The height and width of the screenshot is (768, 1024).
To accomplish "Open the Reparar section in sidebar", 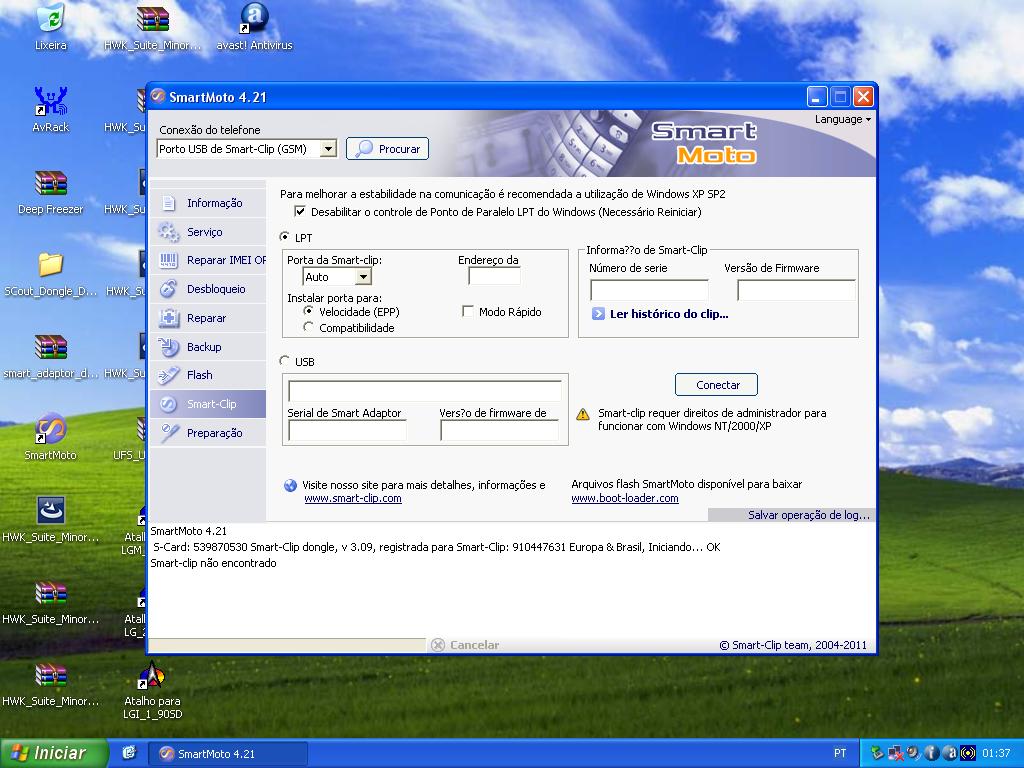I will click(x=208, y=318).
